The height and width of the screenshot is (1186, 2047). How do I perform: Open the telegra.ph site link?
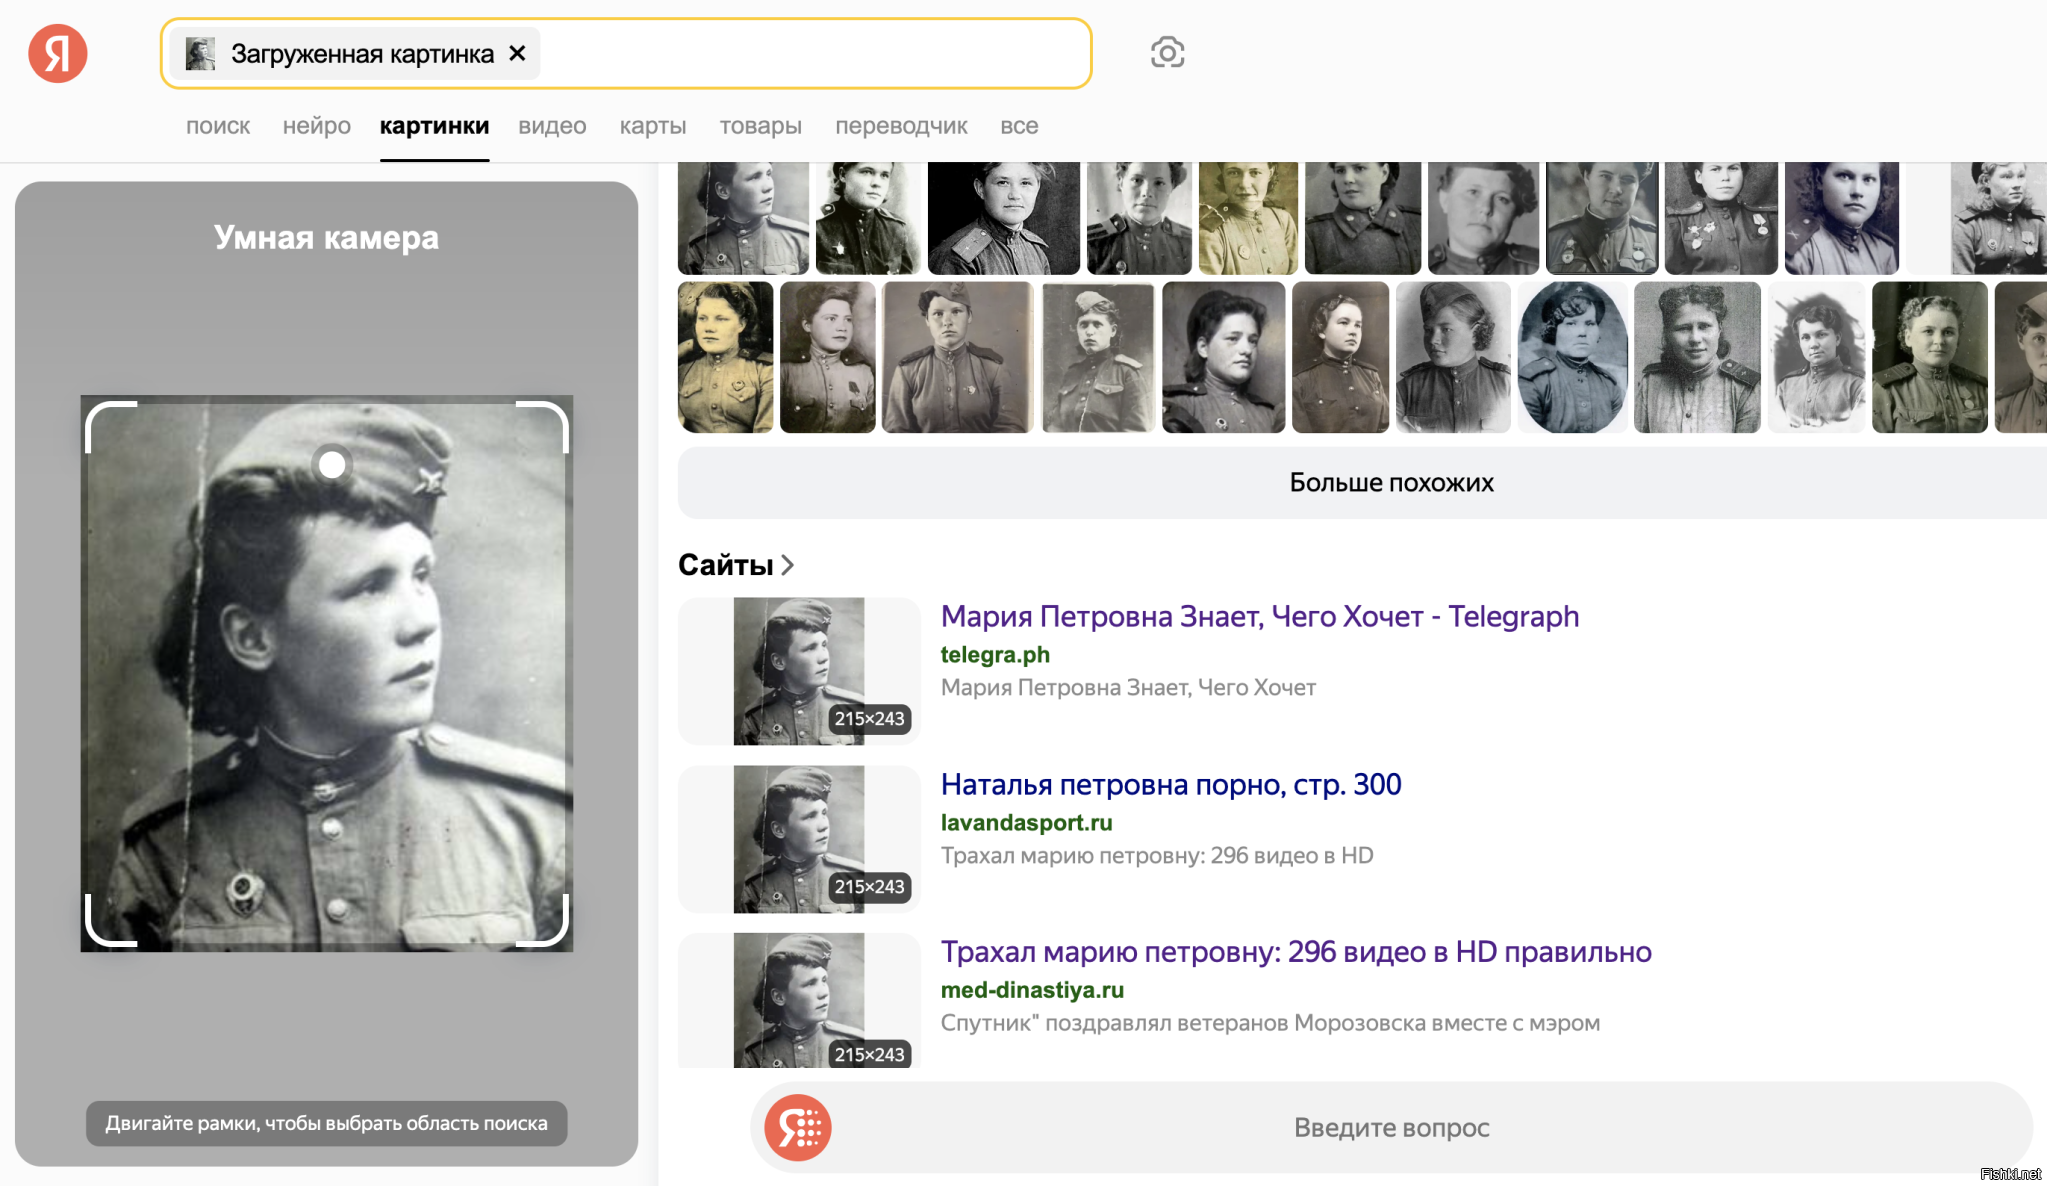point(994,655)
